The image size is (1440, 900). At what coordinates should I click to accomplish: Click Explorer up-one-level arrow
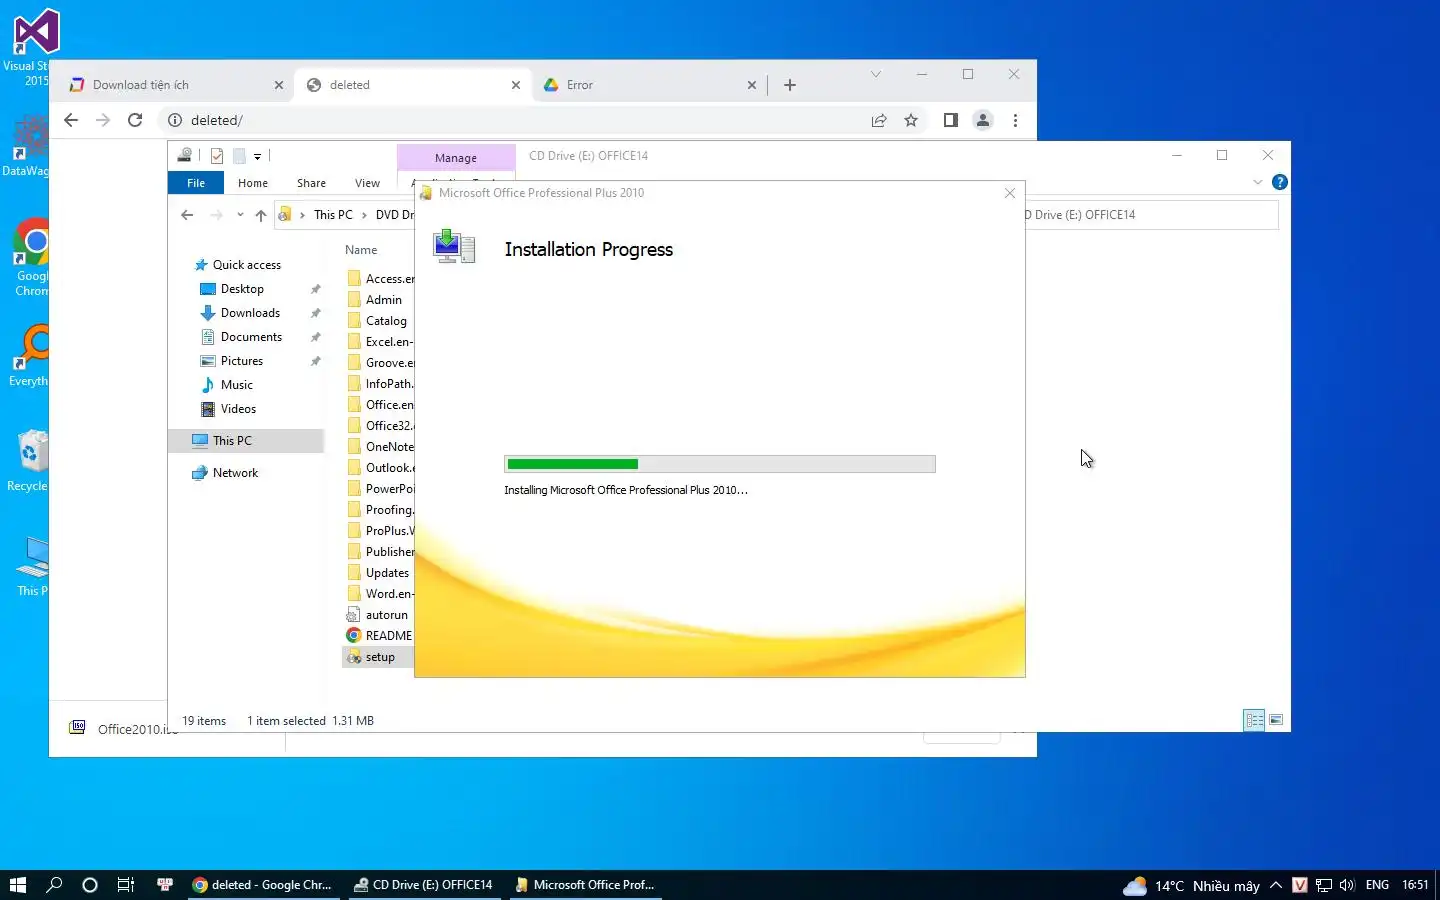pyautogui.click(x=261, y=215)
